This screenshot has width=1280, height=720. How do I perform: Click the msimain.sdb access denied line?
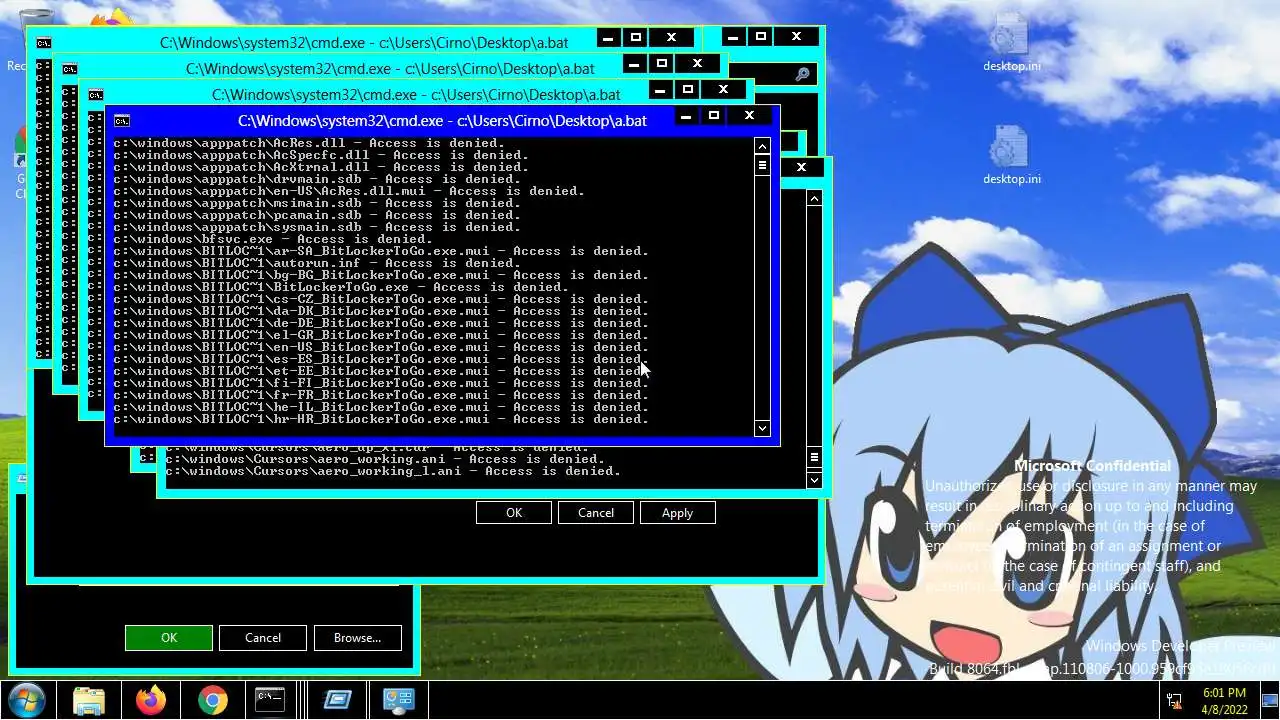click(x=317, y=203)
